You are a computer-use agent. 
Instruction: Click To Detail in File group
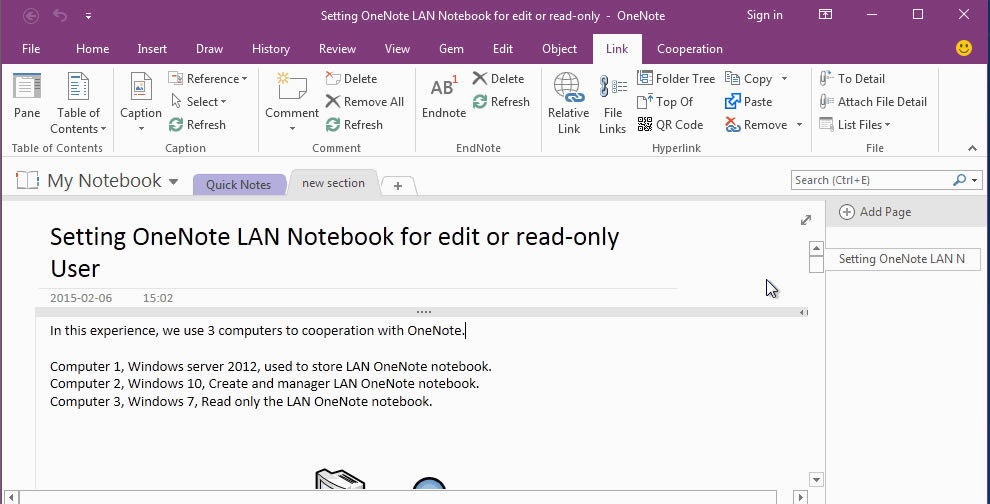click(x=852, y=78)
